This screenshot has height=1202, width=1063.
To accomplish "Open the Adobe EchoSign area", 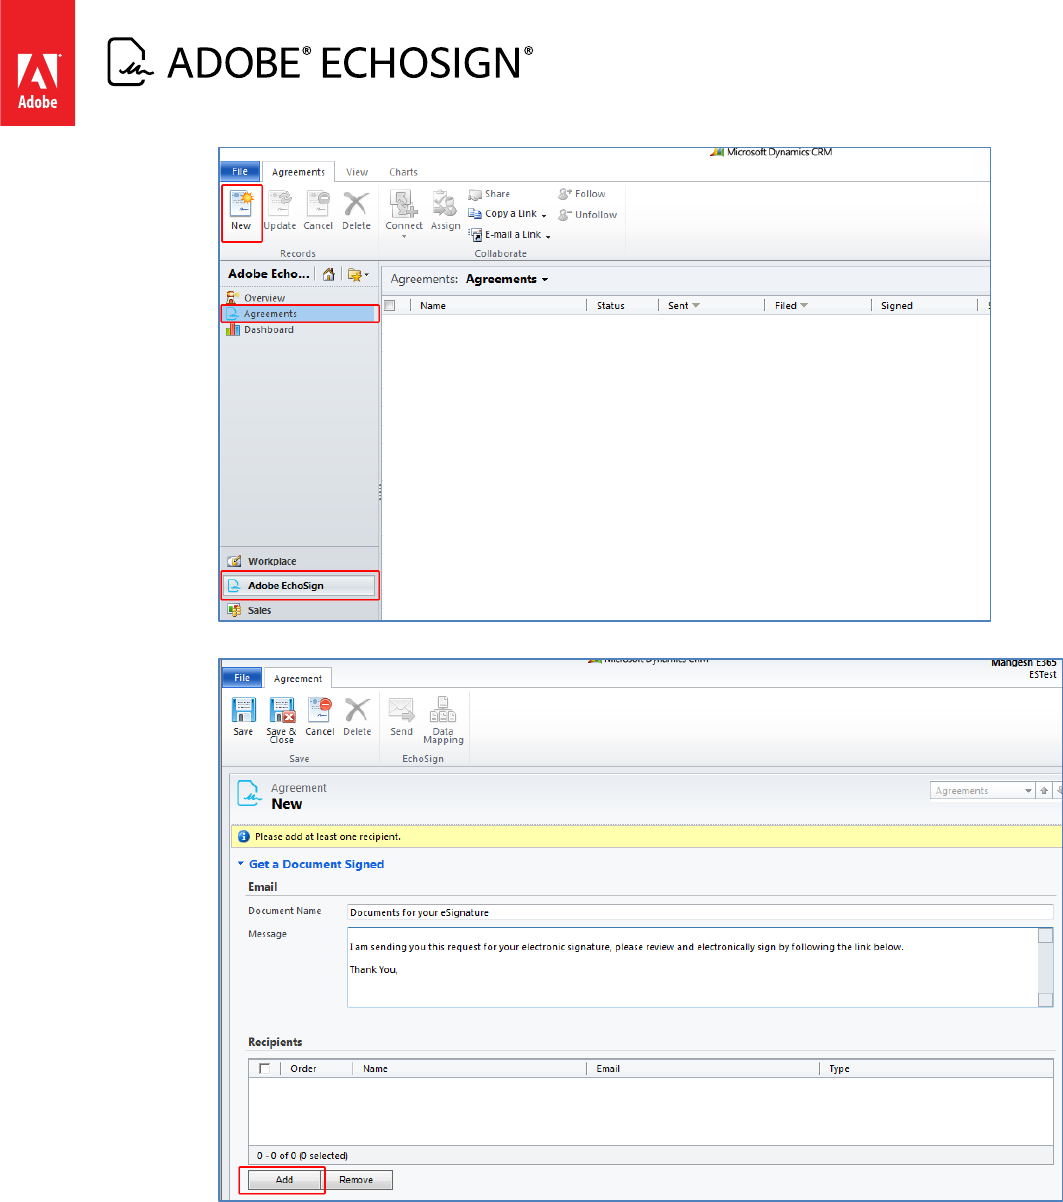I will click(x=300, y=586).
